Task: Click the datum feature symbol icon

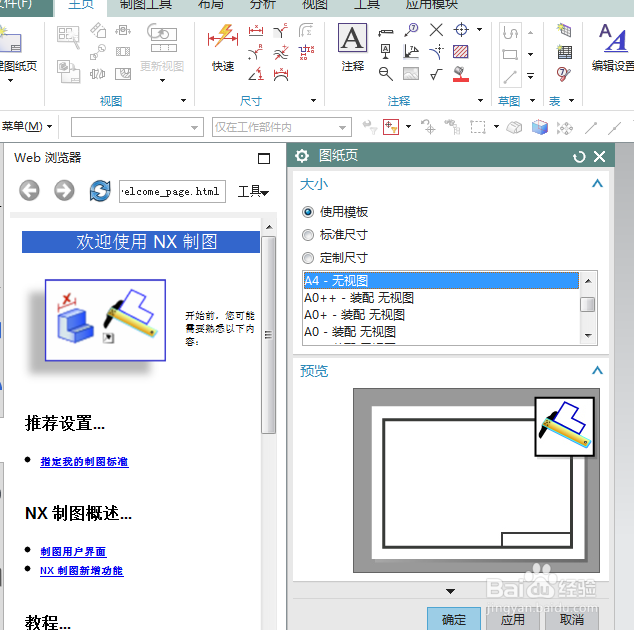Action: click(x=386, y=52)
